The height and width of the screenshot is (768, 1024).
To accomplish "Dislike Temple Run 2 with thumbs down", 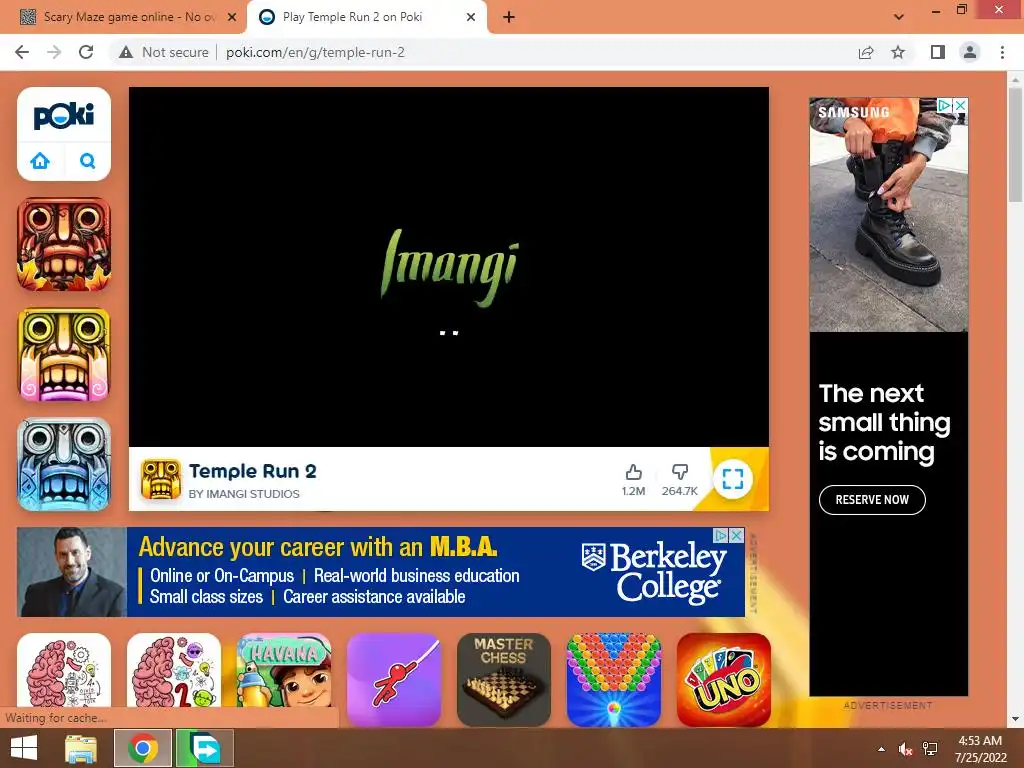I will tap(680, 479).
